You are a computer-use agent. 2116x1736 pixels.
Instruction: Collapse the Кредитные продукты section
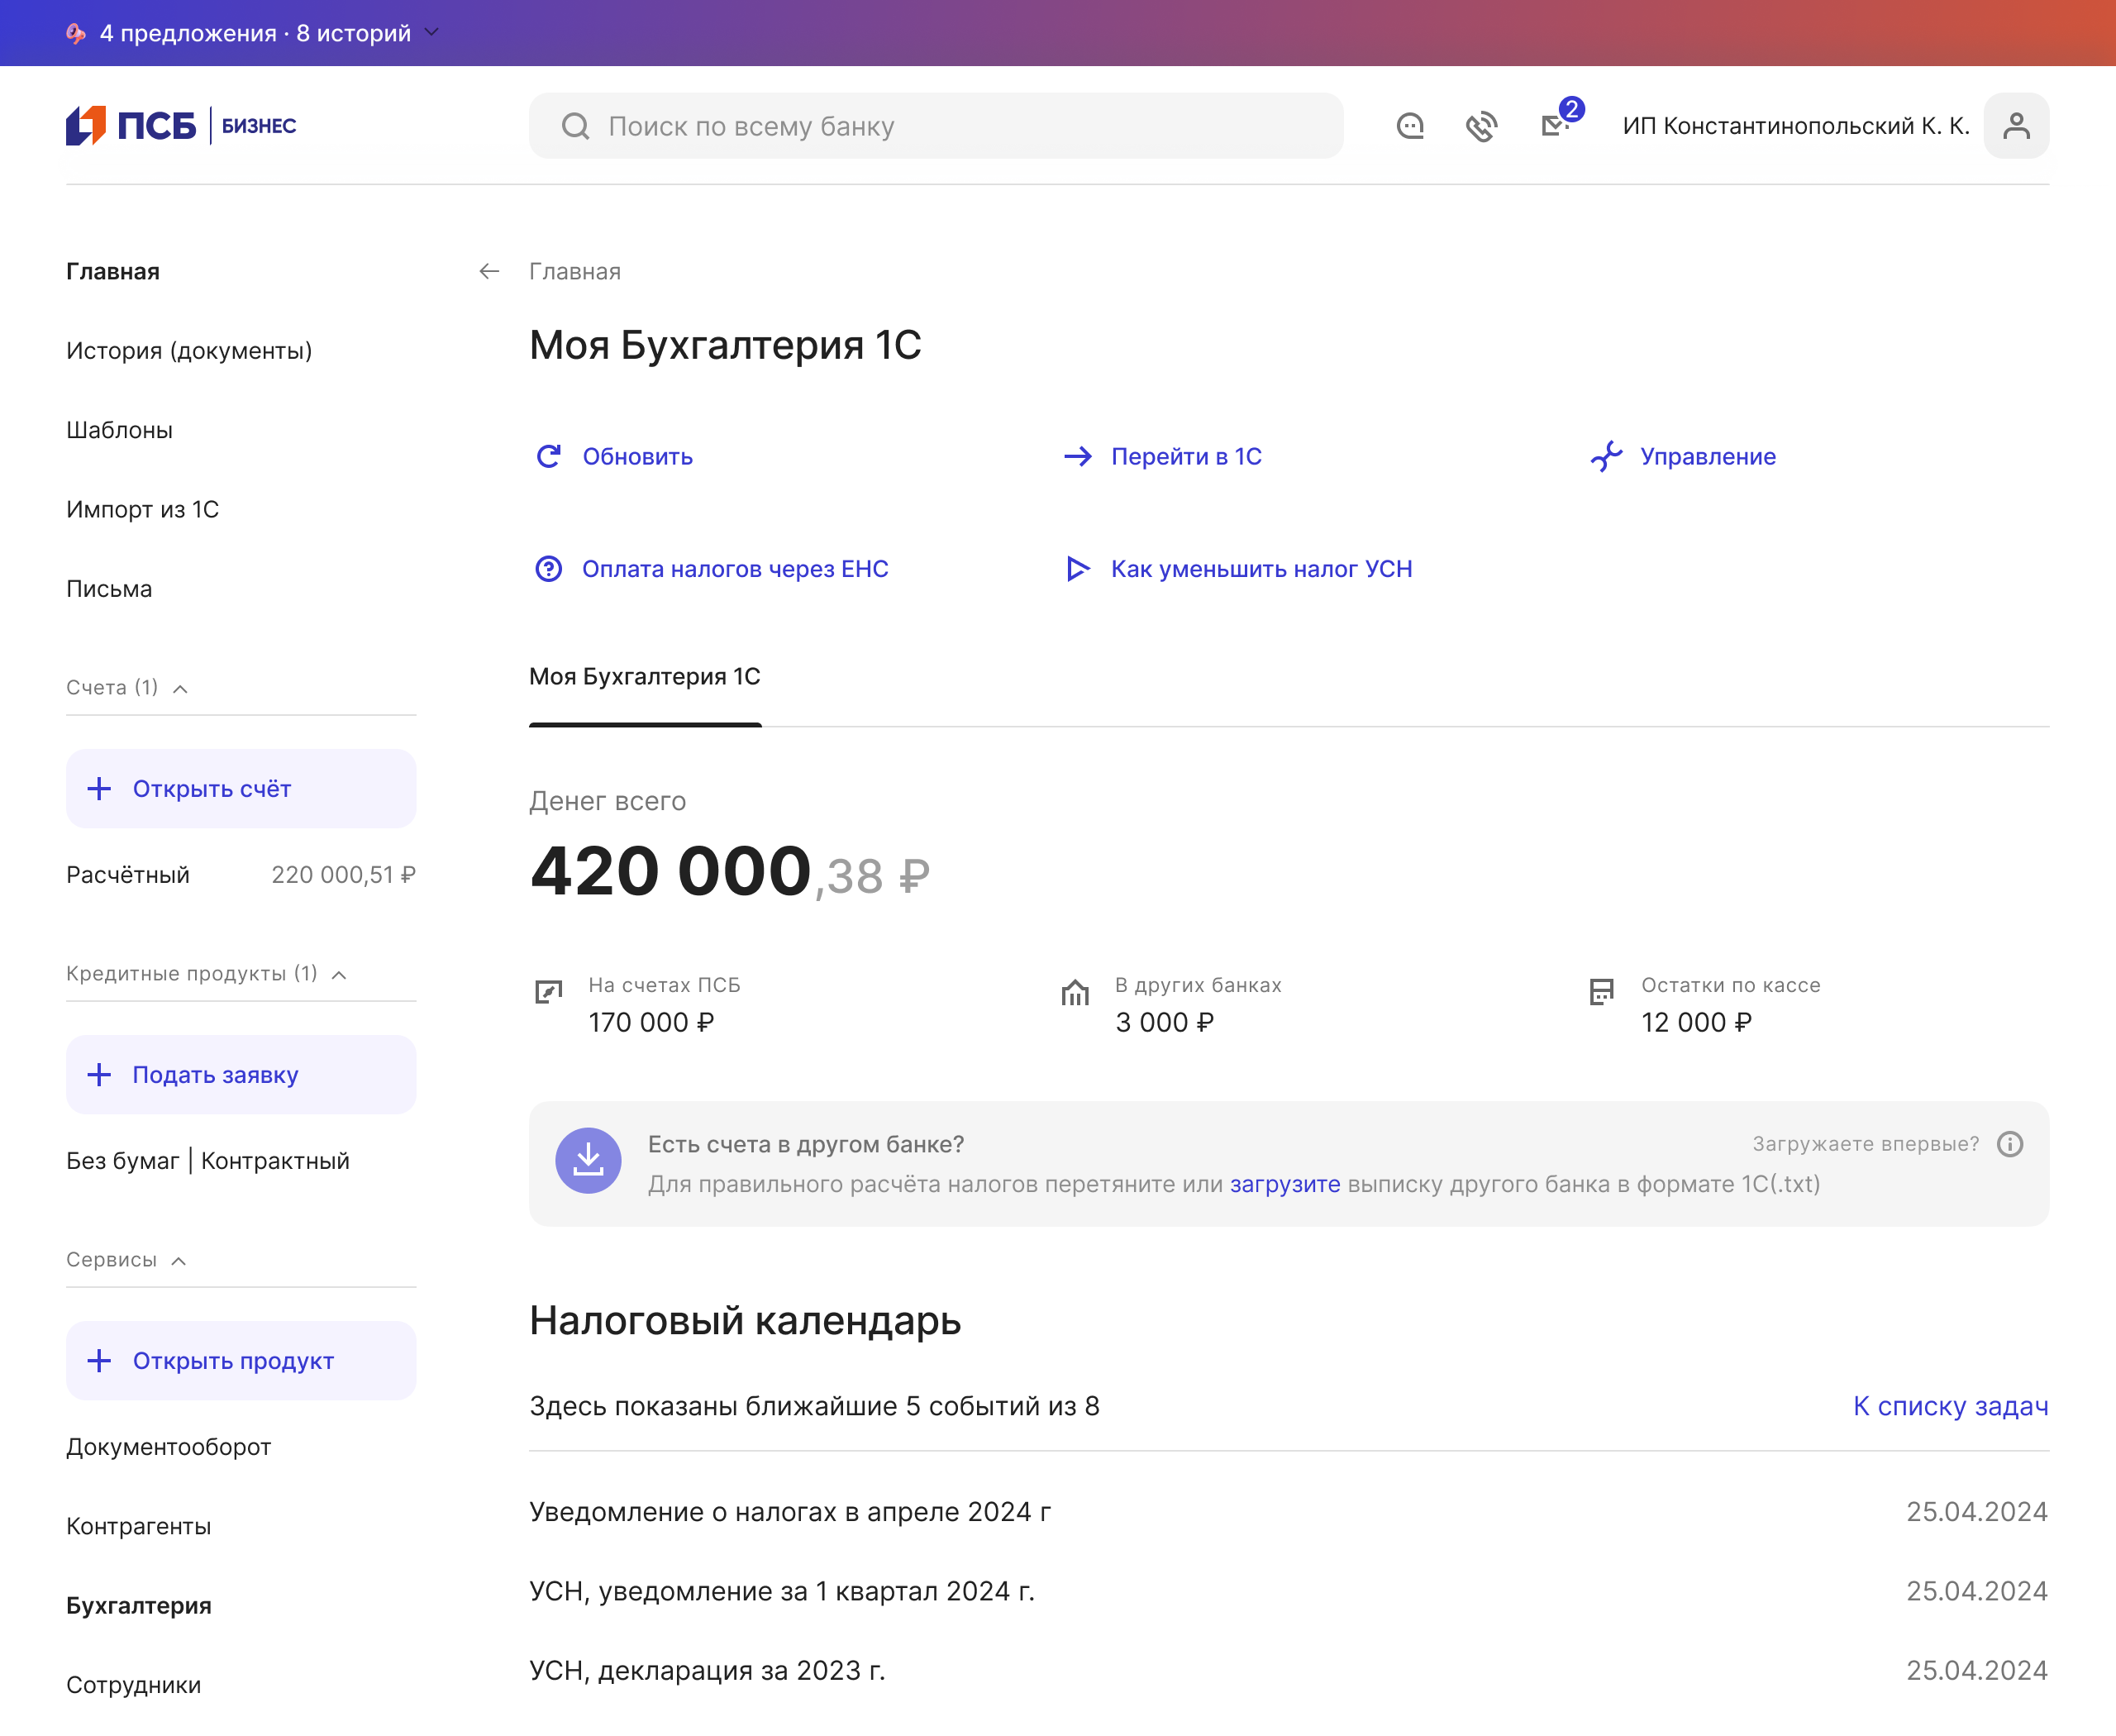point(339,974)
